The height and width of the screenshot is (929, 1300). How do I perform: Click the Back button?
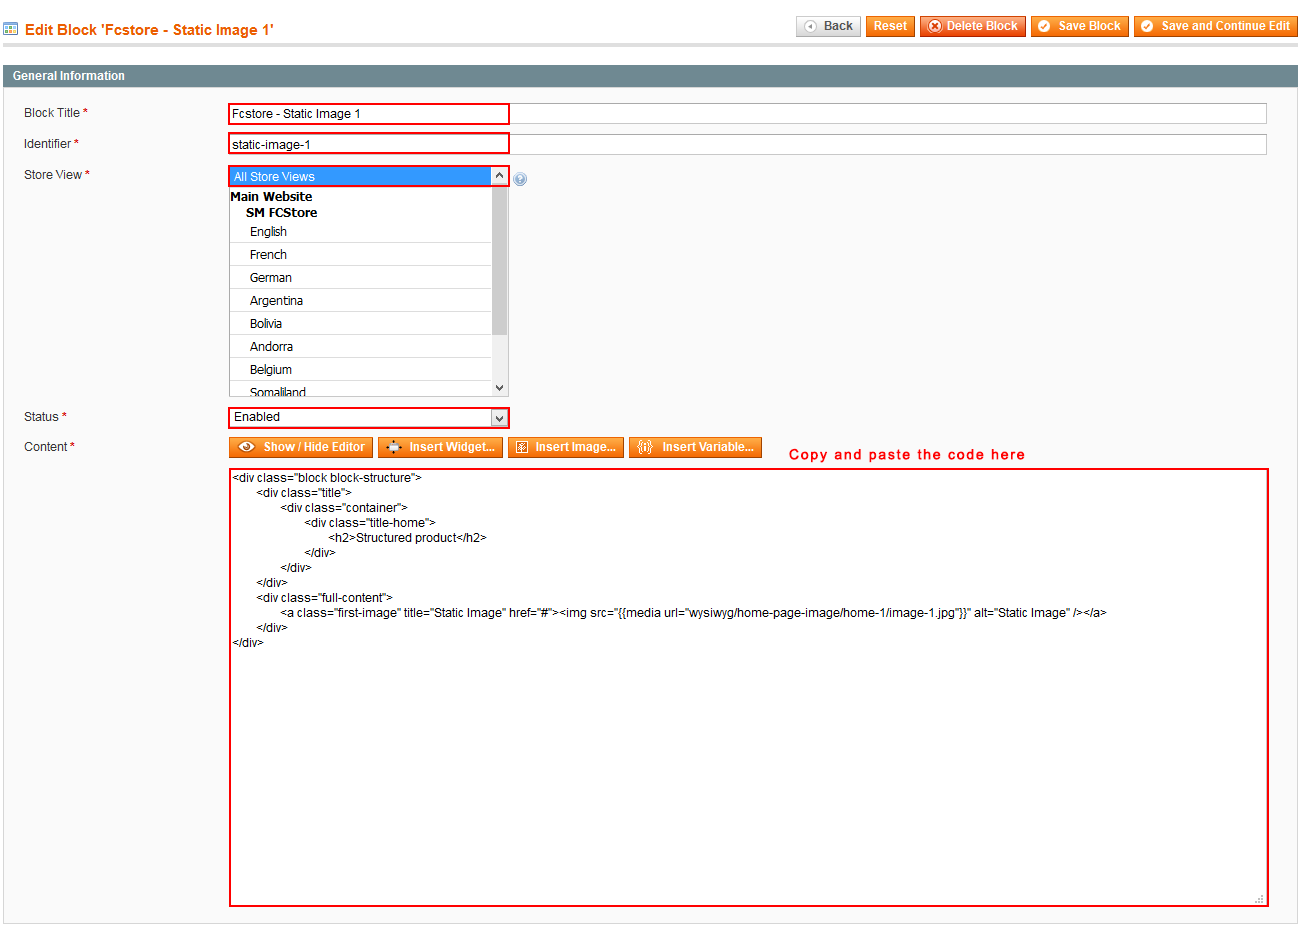coord(828,26)
